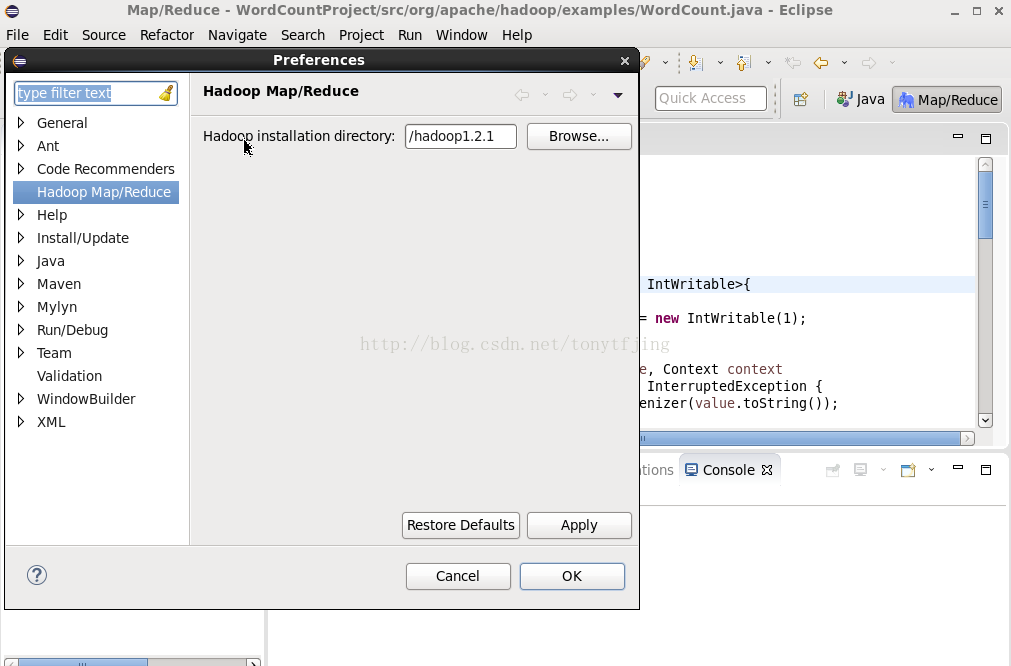Expand the Ant preferences node
The height and width of the screenshot is (666, 1011).
21,146
